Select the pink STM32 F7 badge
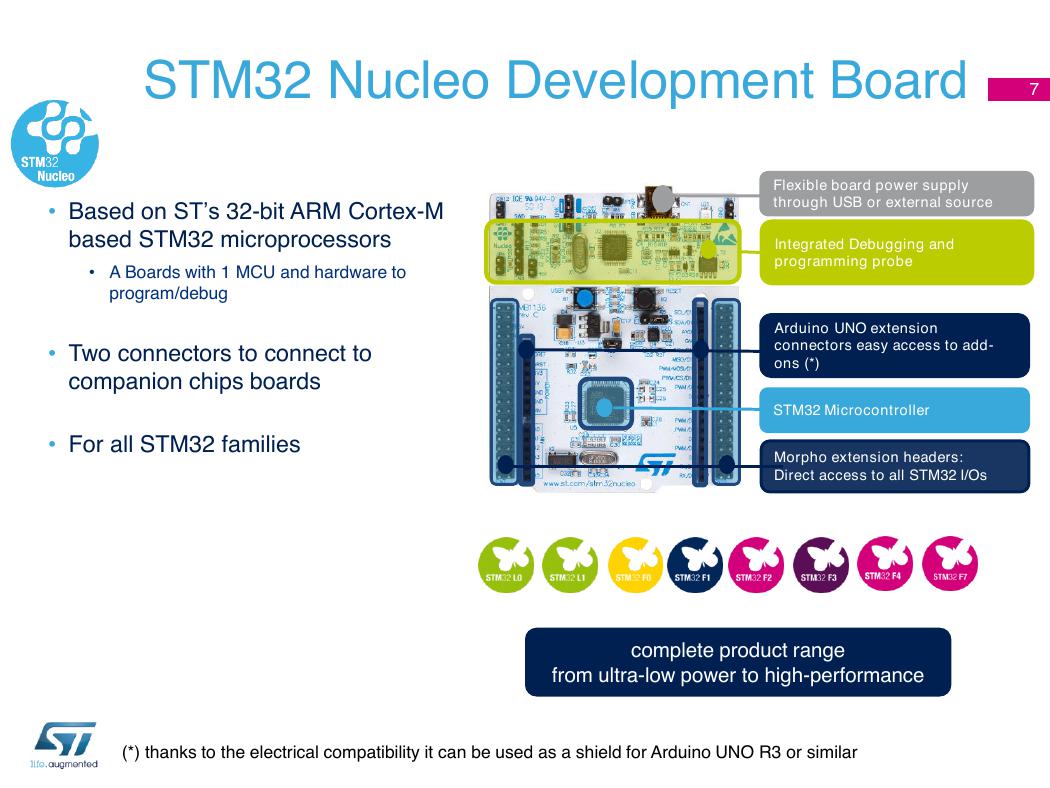The image size is (1050, 788). tap(950, 563)
